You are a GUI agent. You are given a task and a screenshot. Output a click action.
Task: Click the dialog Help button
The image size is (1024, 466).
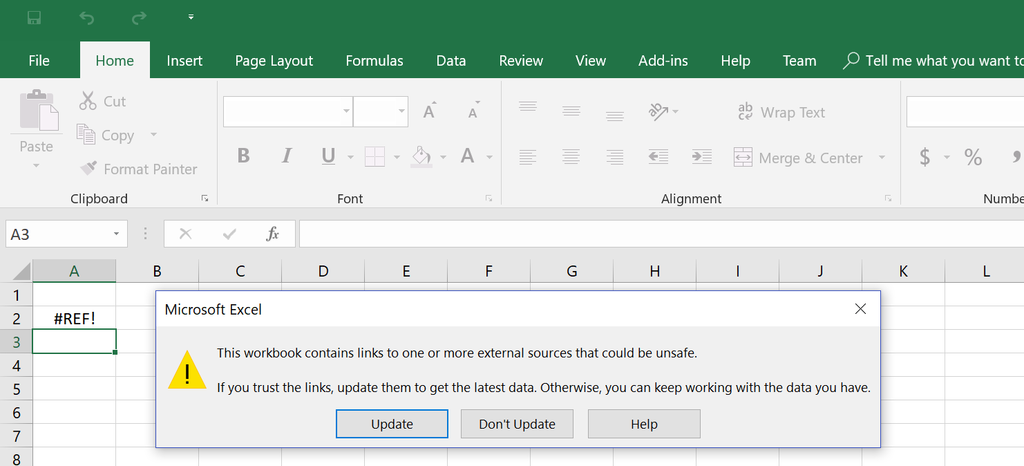click(644, 424)
